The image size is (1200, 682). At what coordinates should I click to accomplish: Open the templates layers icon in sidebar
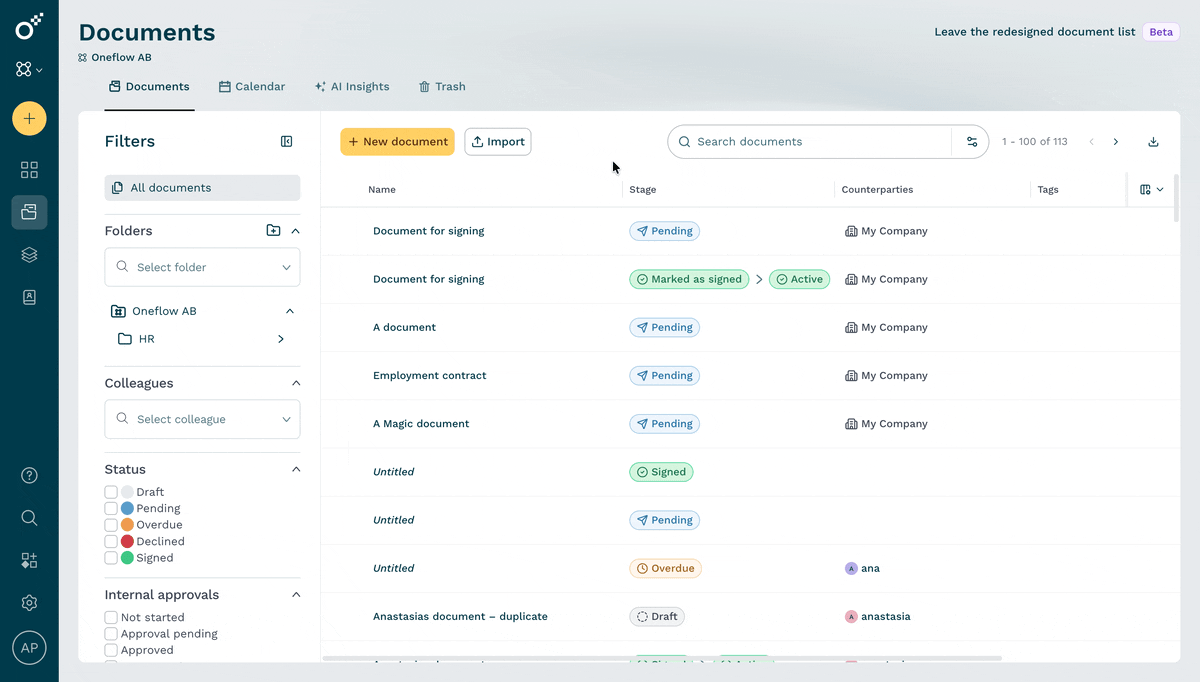29,255
